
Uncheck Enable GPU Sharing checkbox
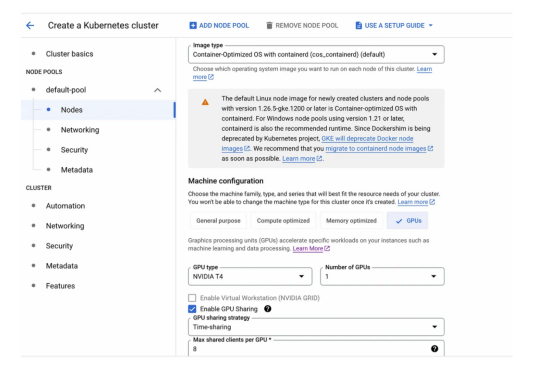[192, 309]
